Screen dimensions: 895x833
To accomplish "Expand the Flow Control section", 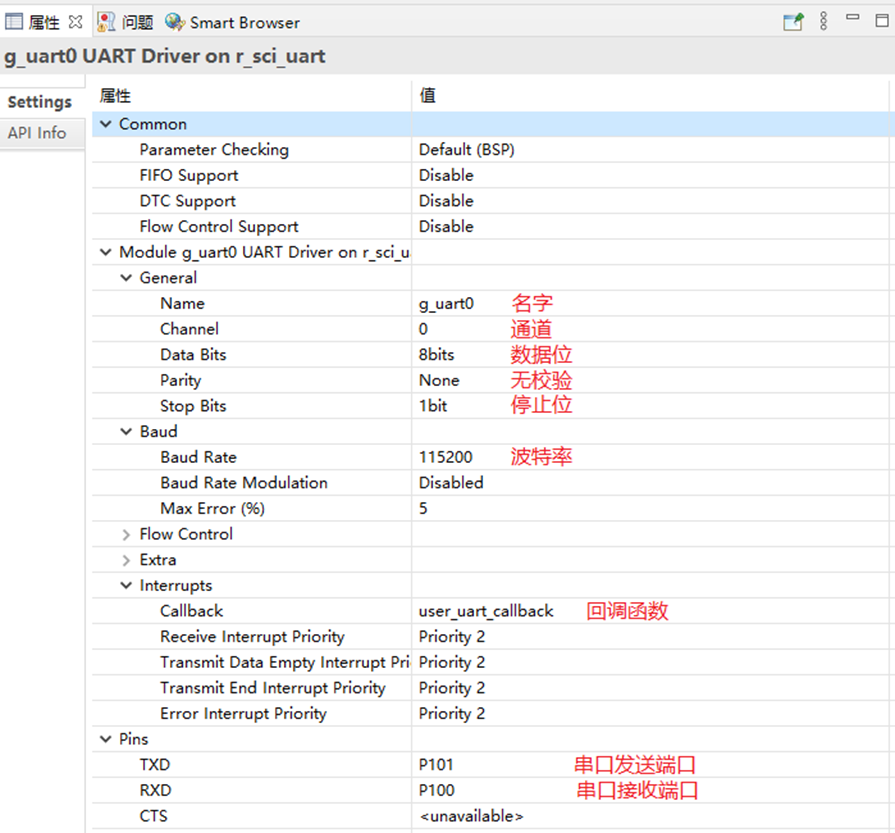I will [x=125, y=533].
